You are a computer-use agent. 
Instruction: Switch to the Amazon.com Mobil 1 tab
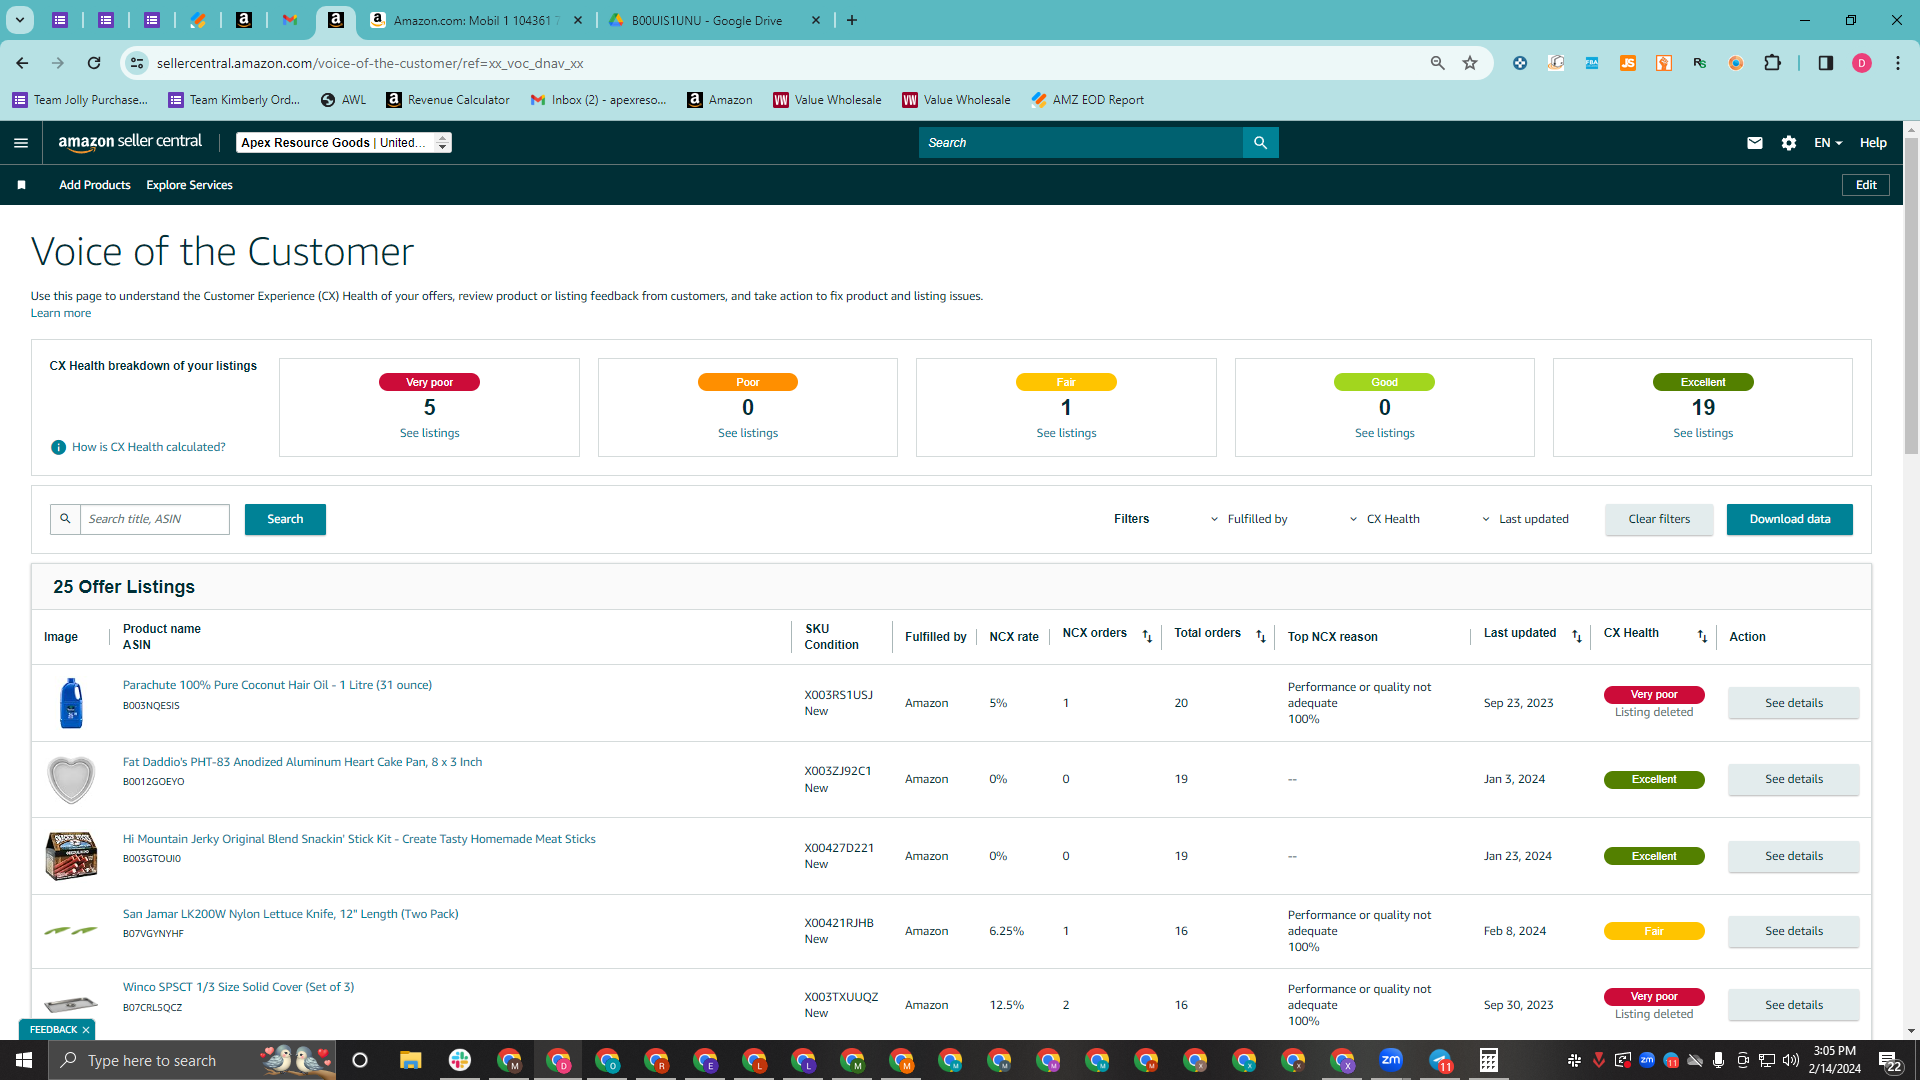477,20
